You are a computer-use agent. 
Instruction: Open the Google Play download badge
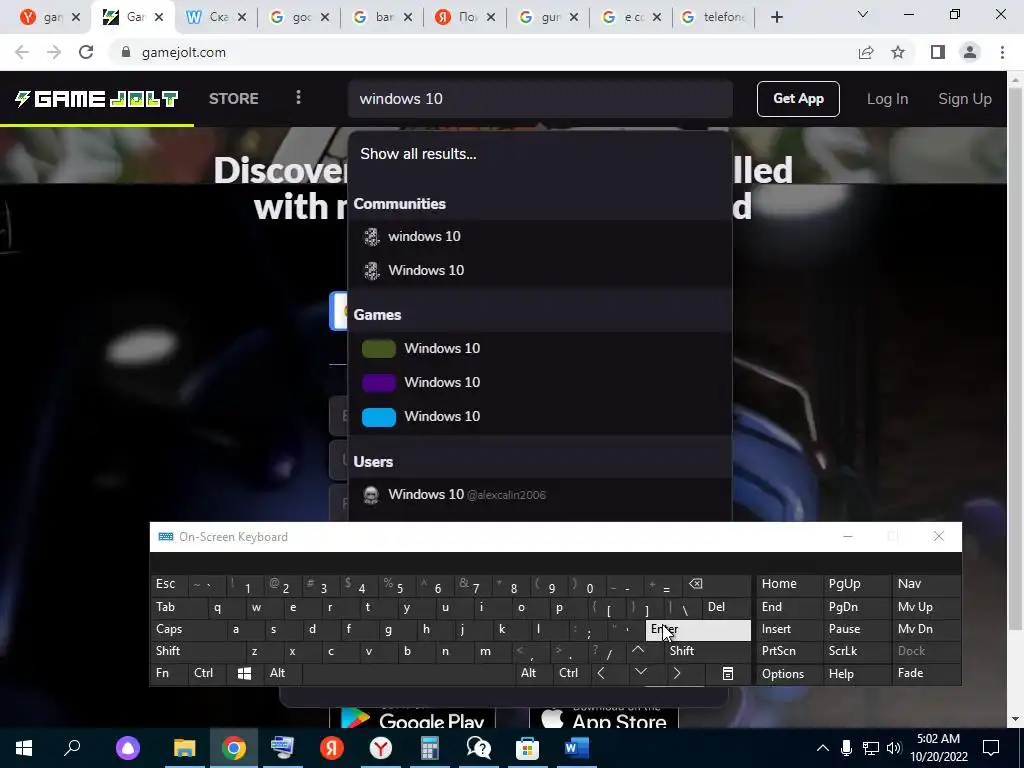click(412, 717)
